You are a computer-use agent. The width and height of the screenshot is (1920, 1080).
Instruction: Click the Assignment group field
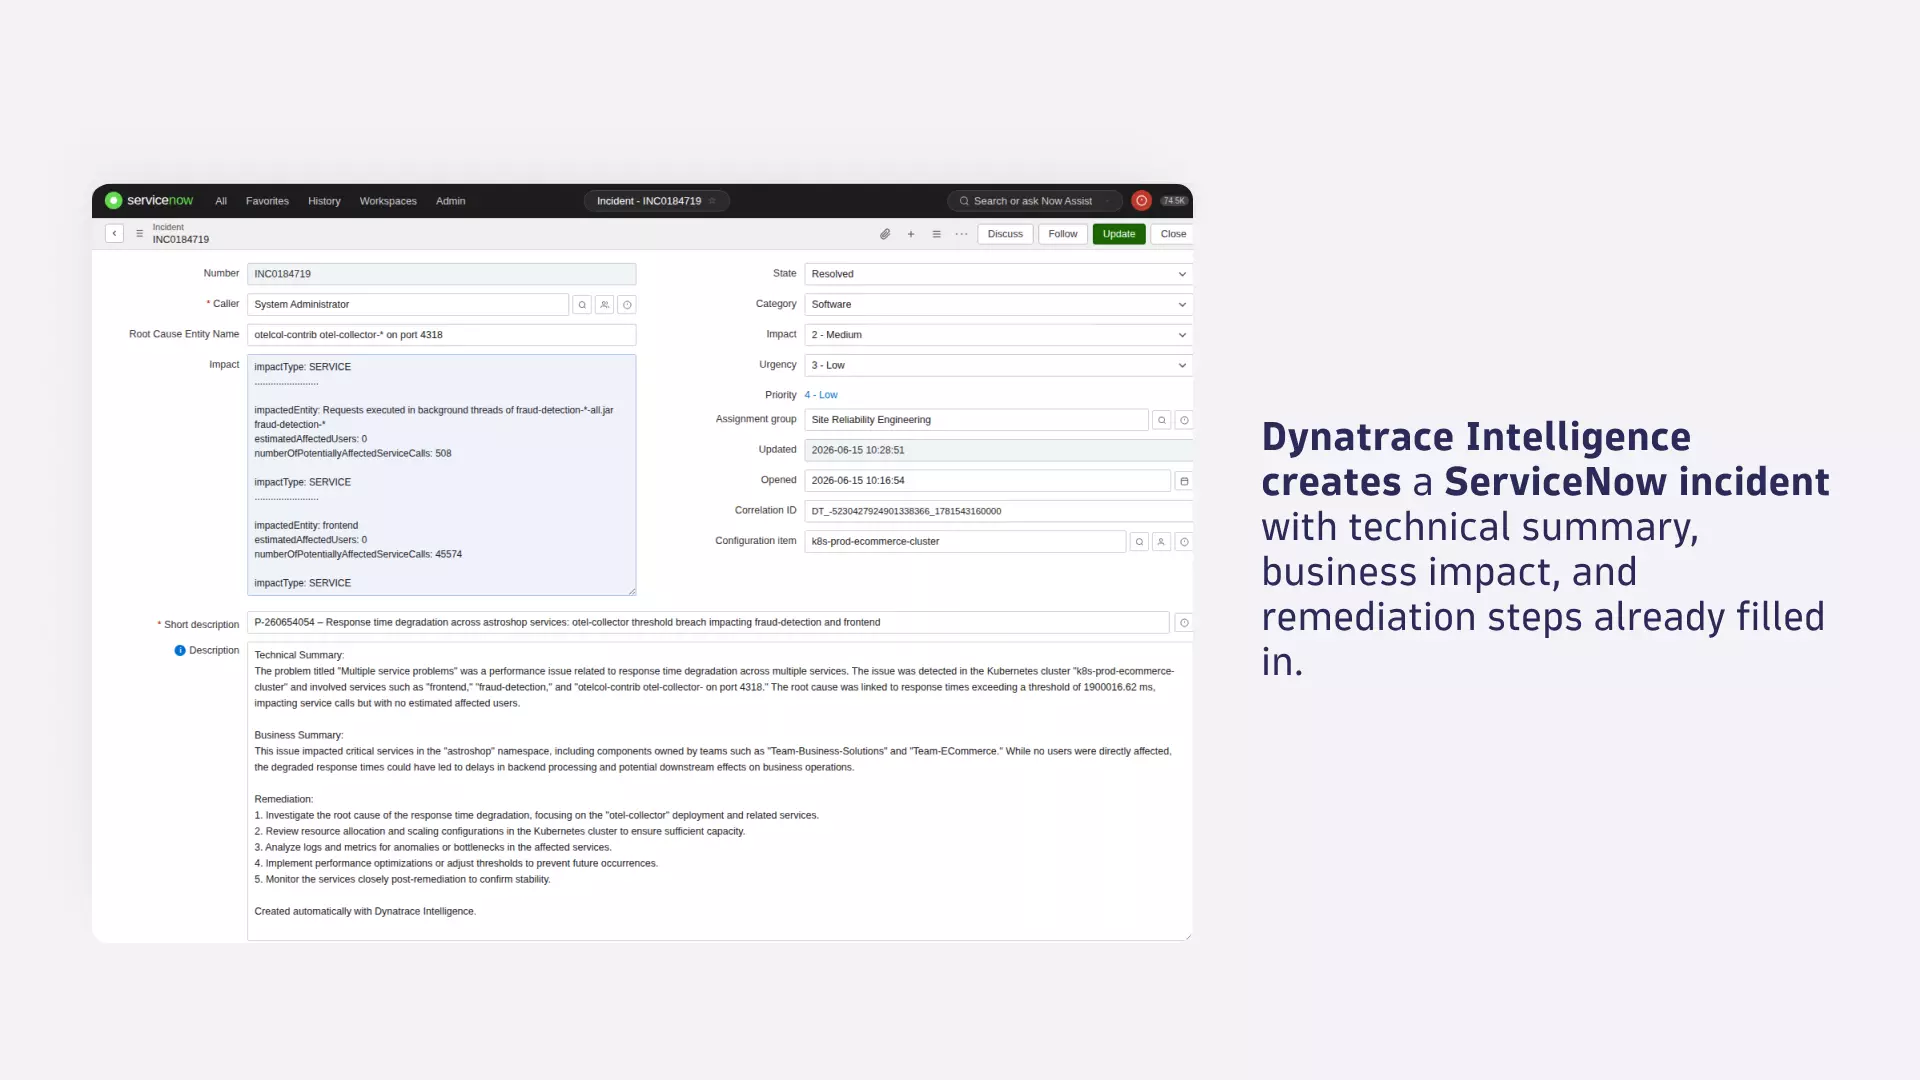pos(976,420)
